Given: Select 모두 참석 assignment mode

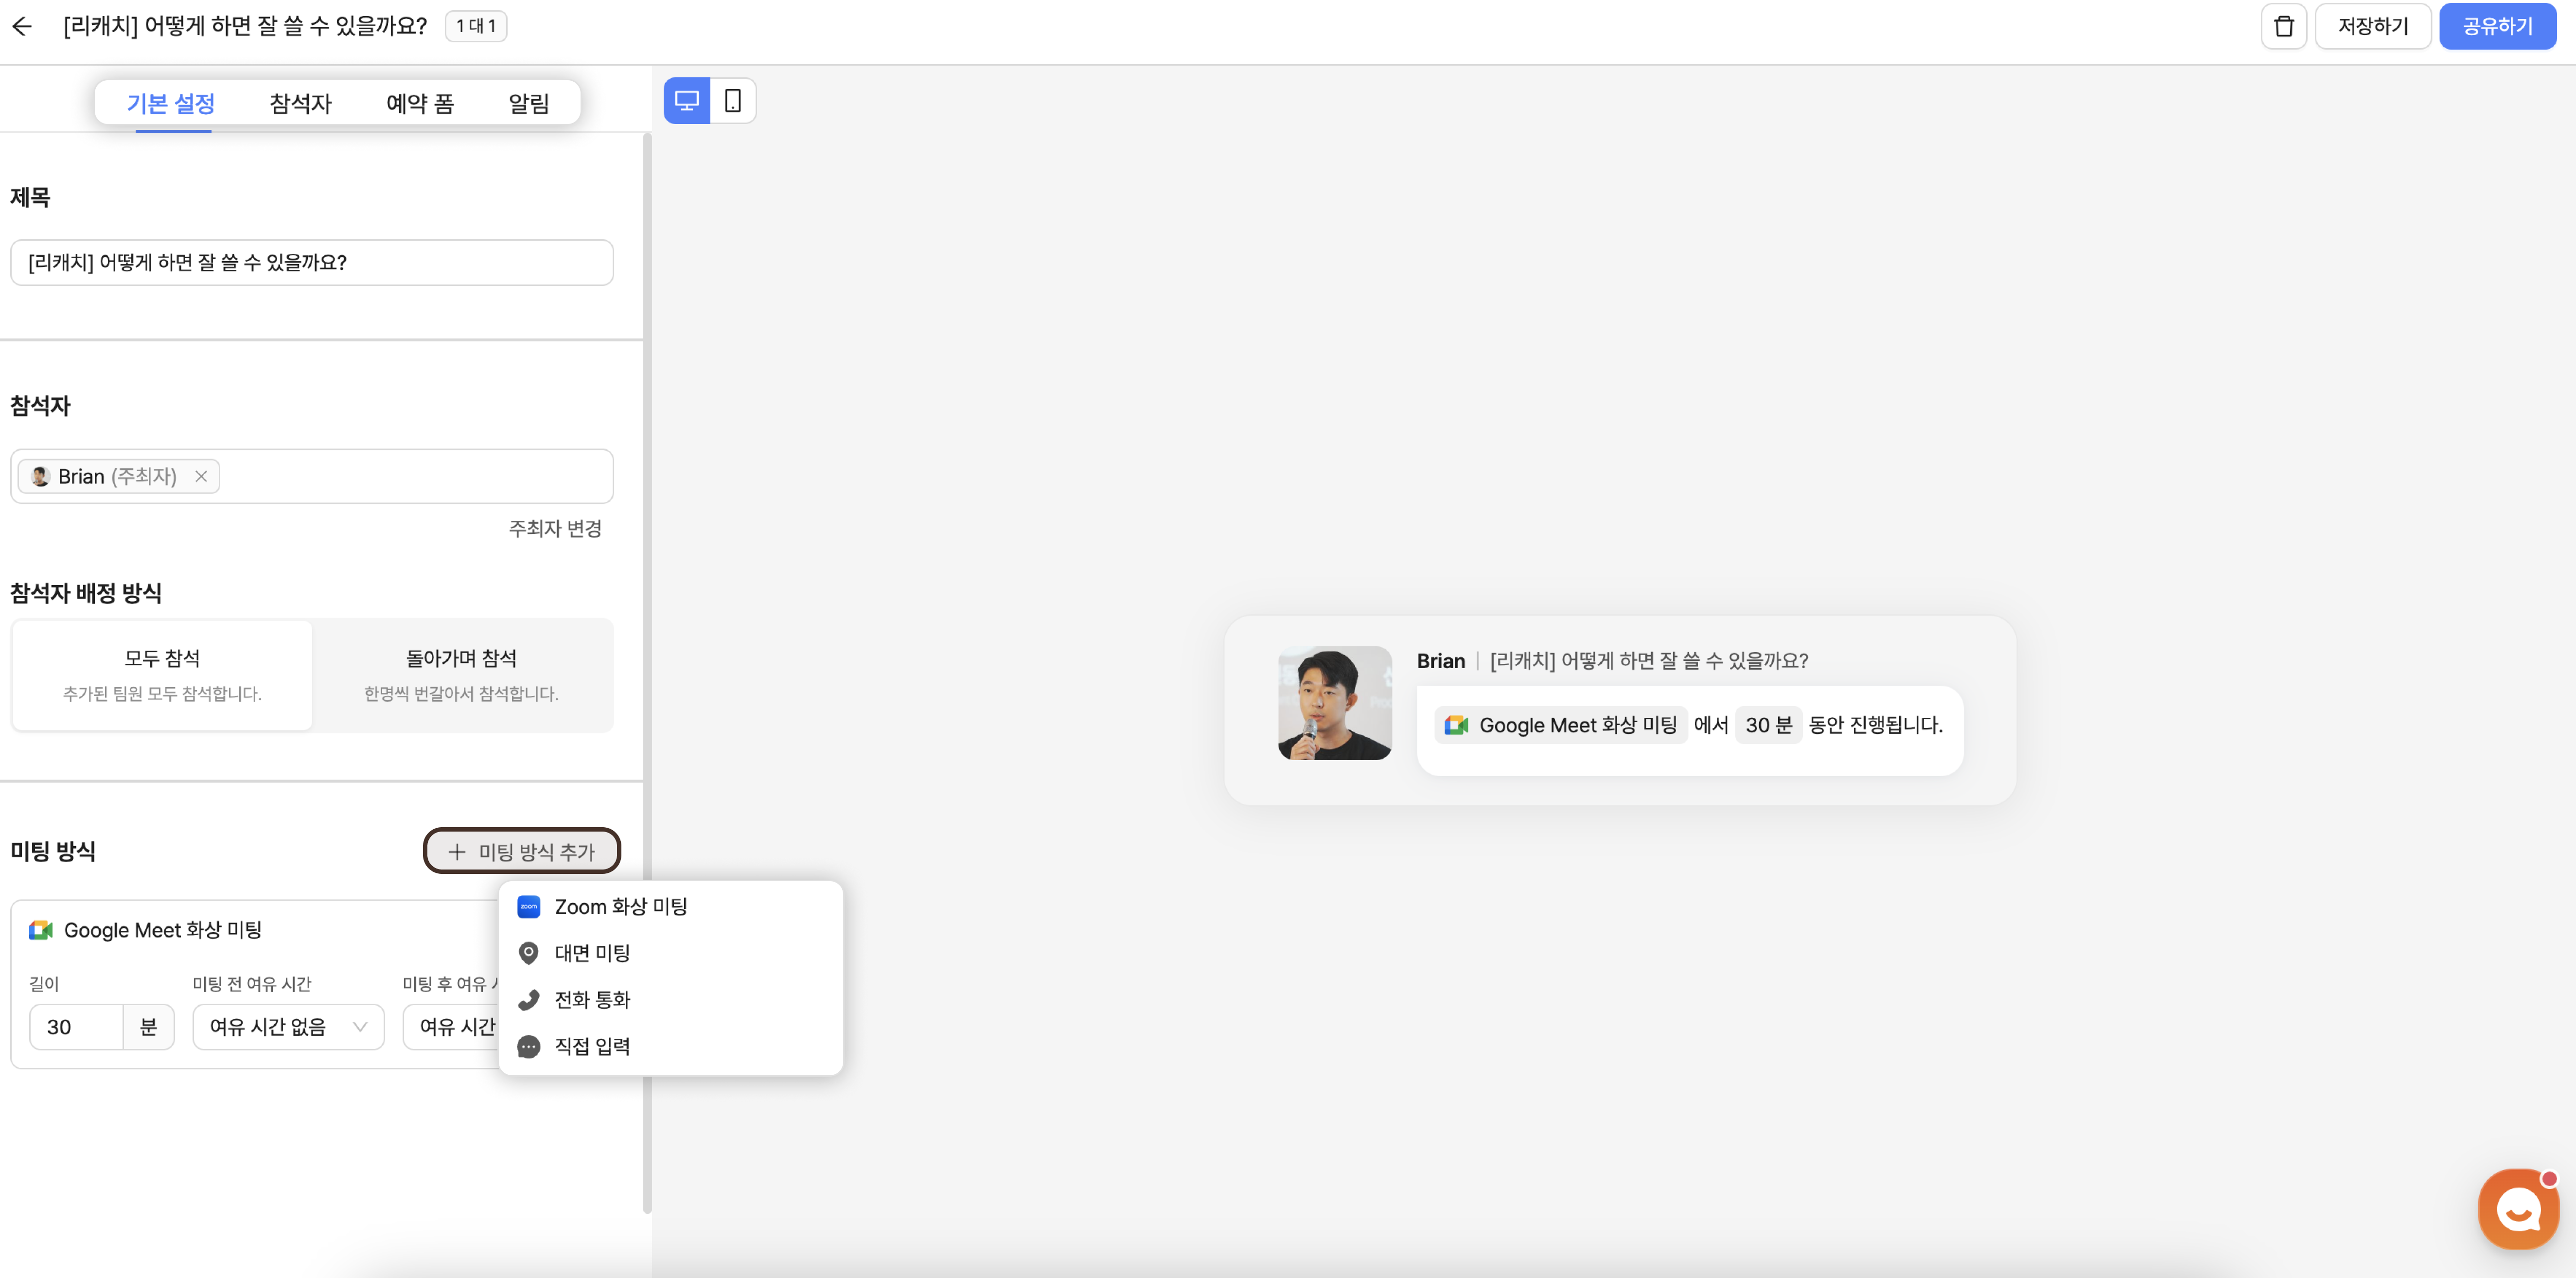Looking at the screenshot, I should click(x=162, y=674).
